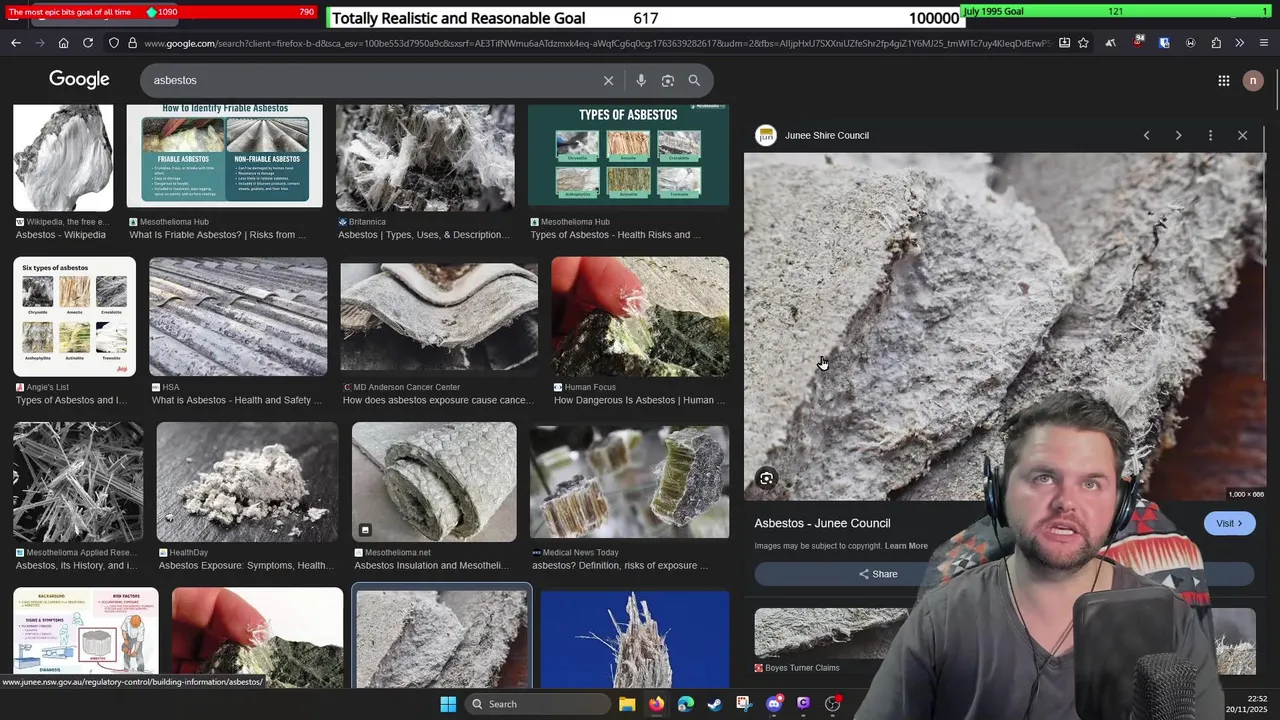
Task: Show more toolbar items via double chevron
Action: [x=1240, y=43]
